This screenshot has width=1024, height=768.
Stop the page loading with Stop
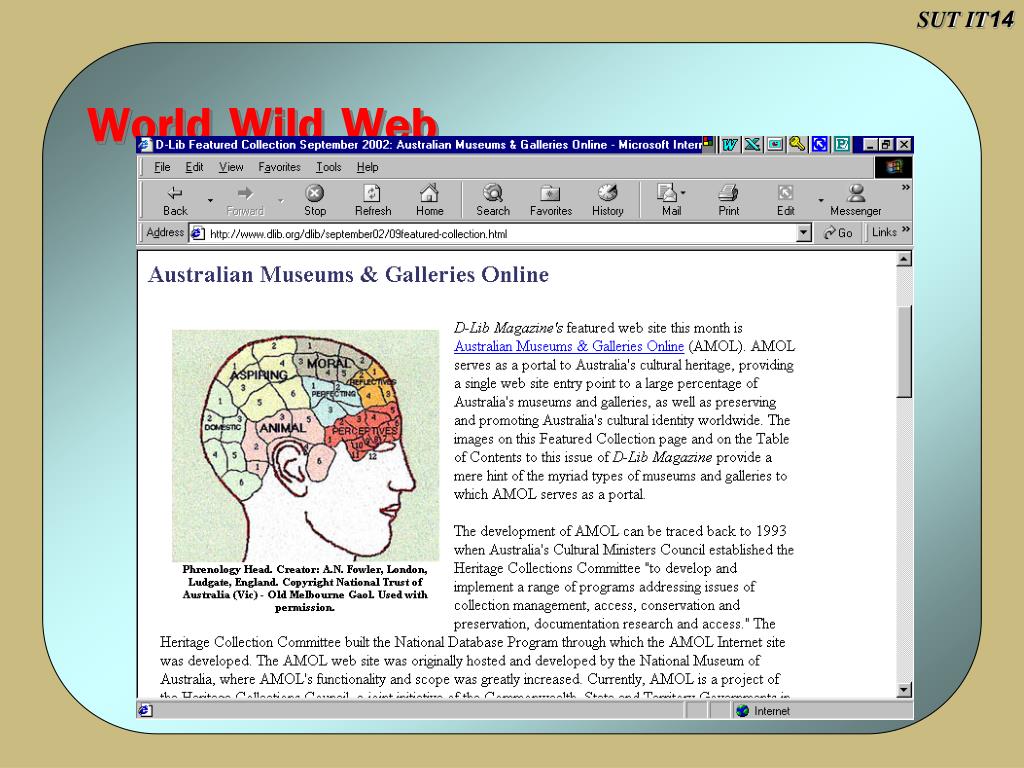click(315, 200)
